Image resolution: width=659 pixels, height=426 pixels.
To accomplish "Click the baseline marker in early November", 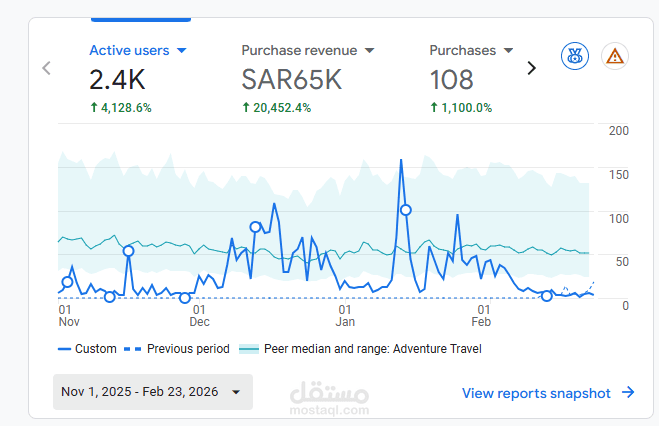I will [x=110, y=297].
